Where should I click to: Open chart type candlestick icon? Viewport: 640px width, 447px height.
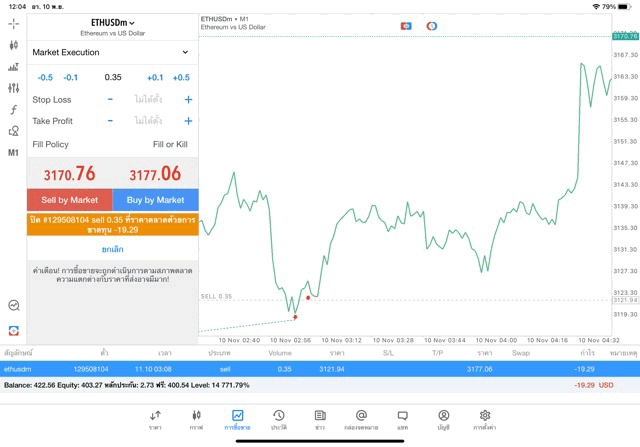pyautogui.click(x=13, y=45)
